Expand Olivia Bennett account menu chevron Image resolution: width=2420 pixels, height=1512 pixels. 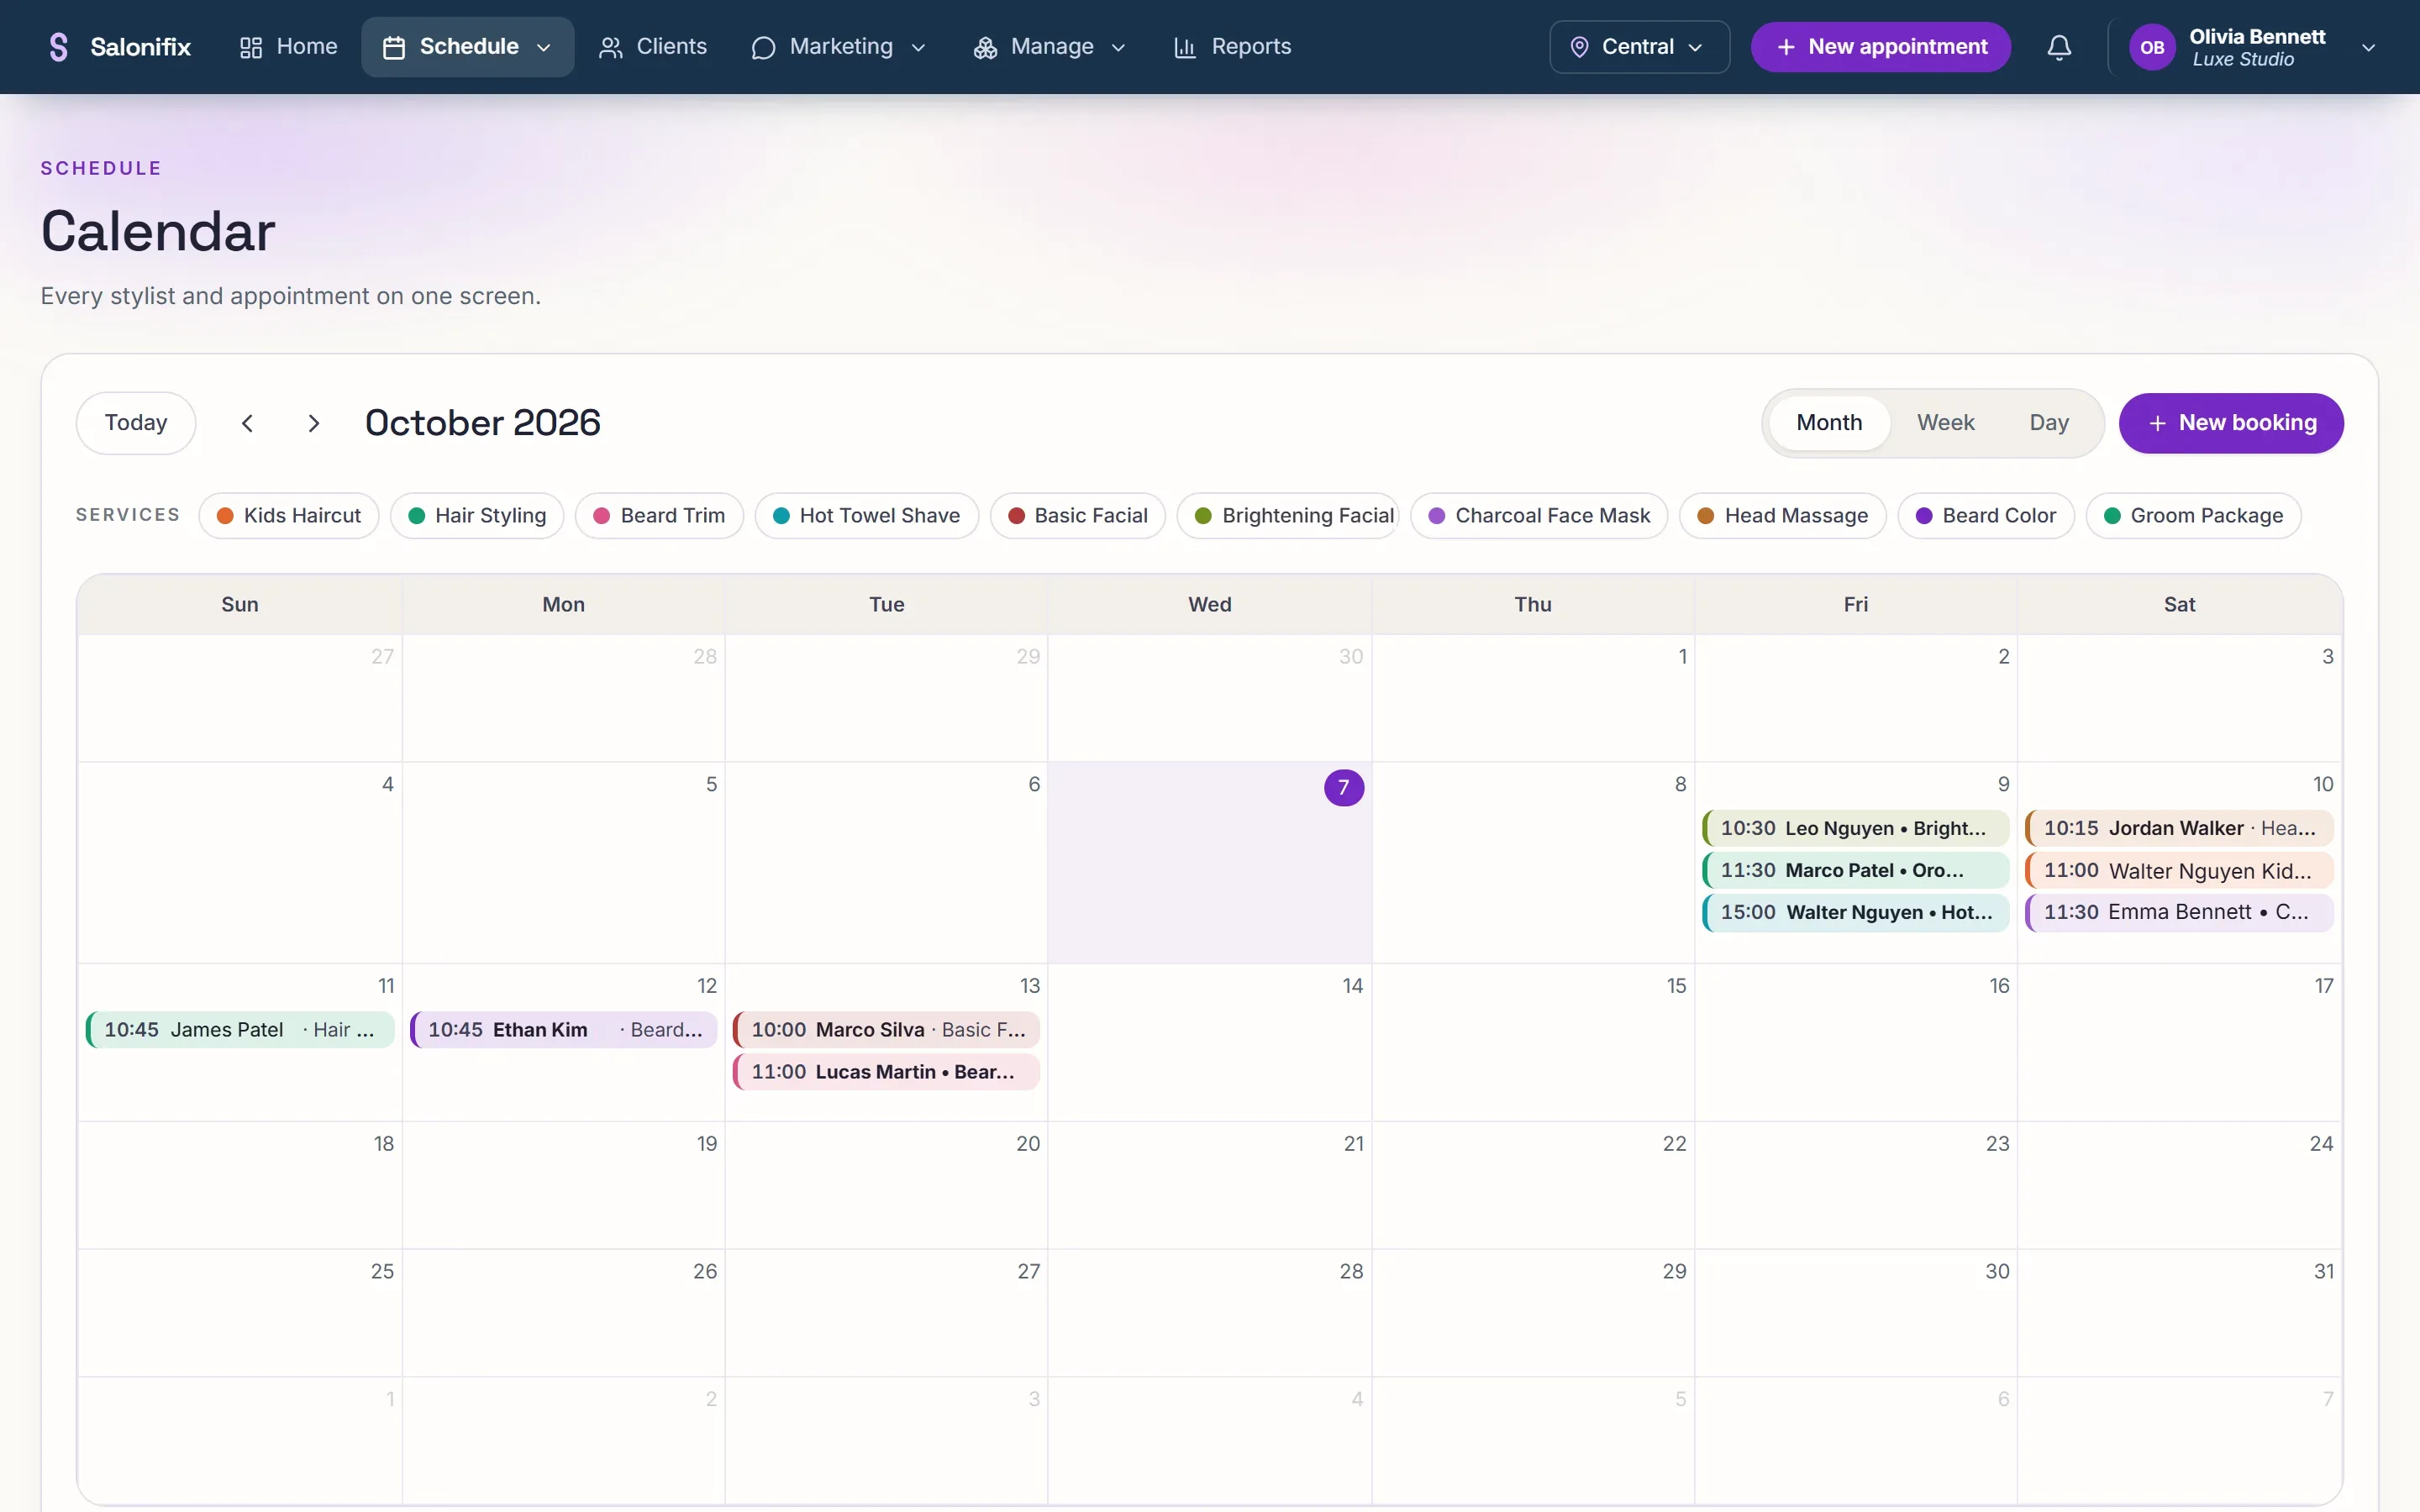[2368, 47]
